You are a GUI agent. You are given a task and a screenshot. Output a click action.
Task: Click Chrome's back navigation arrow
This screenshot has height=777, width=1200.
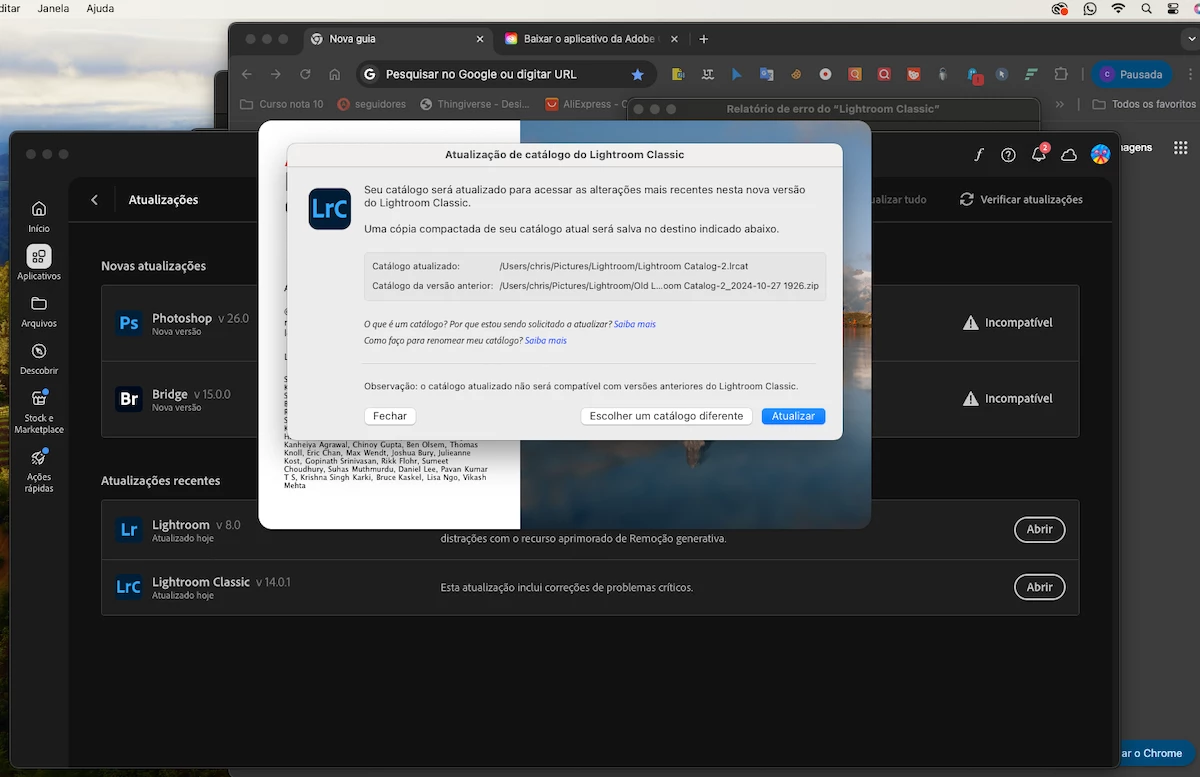pyautogui.click(x=247, y=74)
